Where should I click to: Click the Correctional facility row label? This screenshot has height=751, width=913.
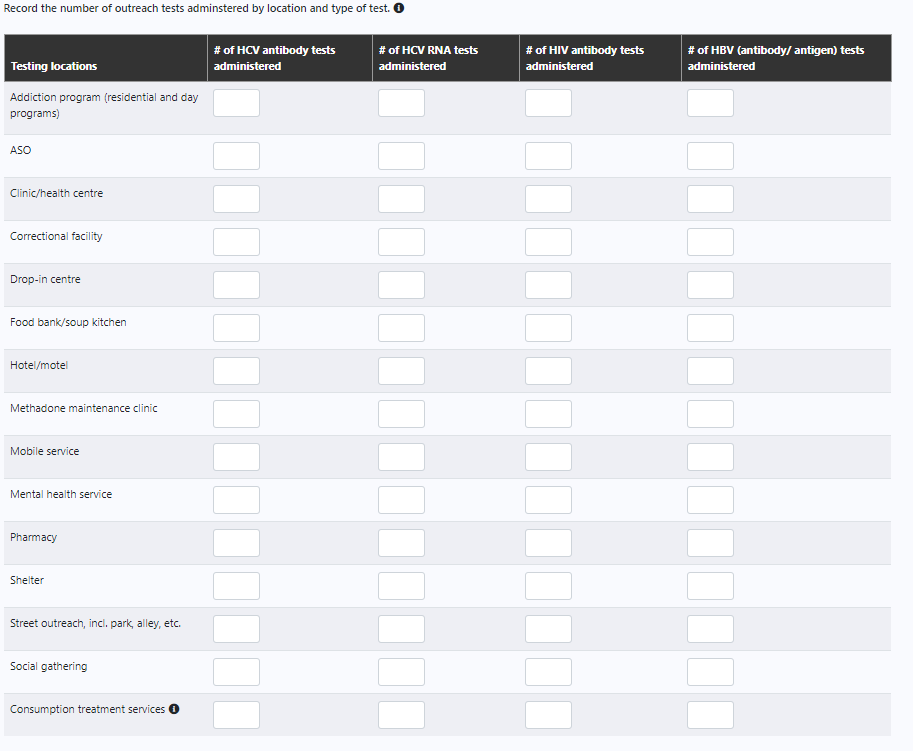coord(56,235)
